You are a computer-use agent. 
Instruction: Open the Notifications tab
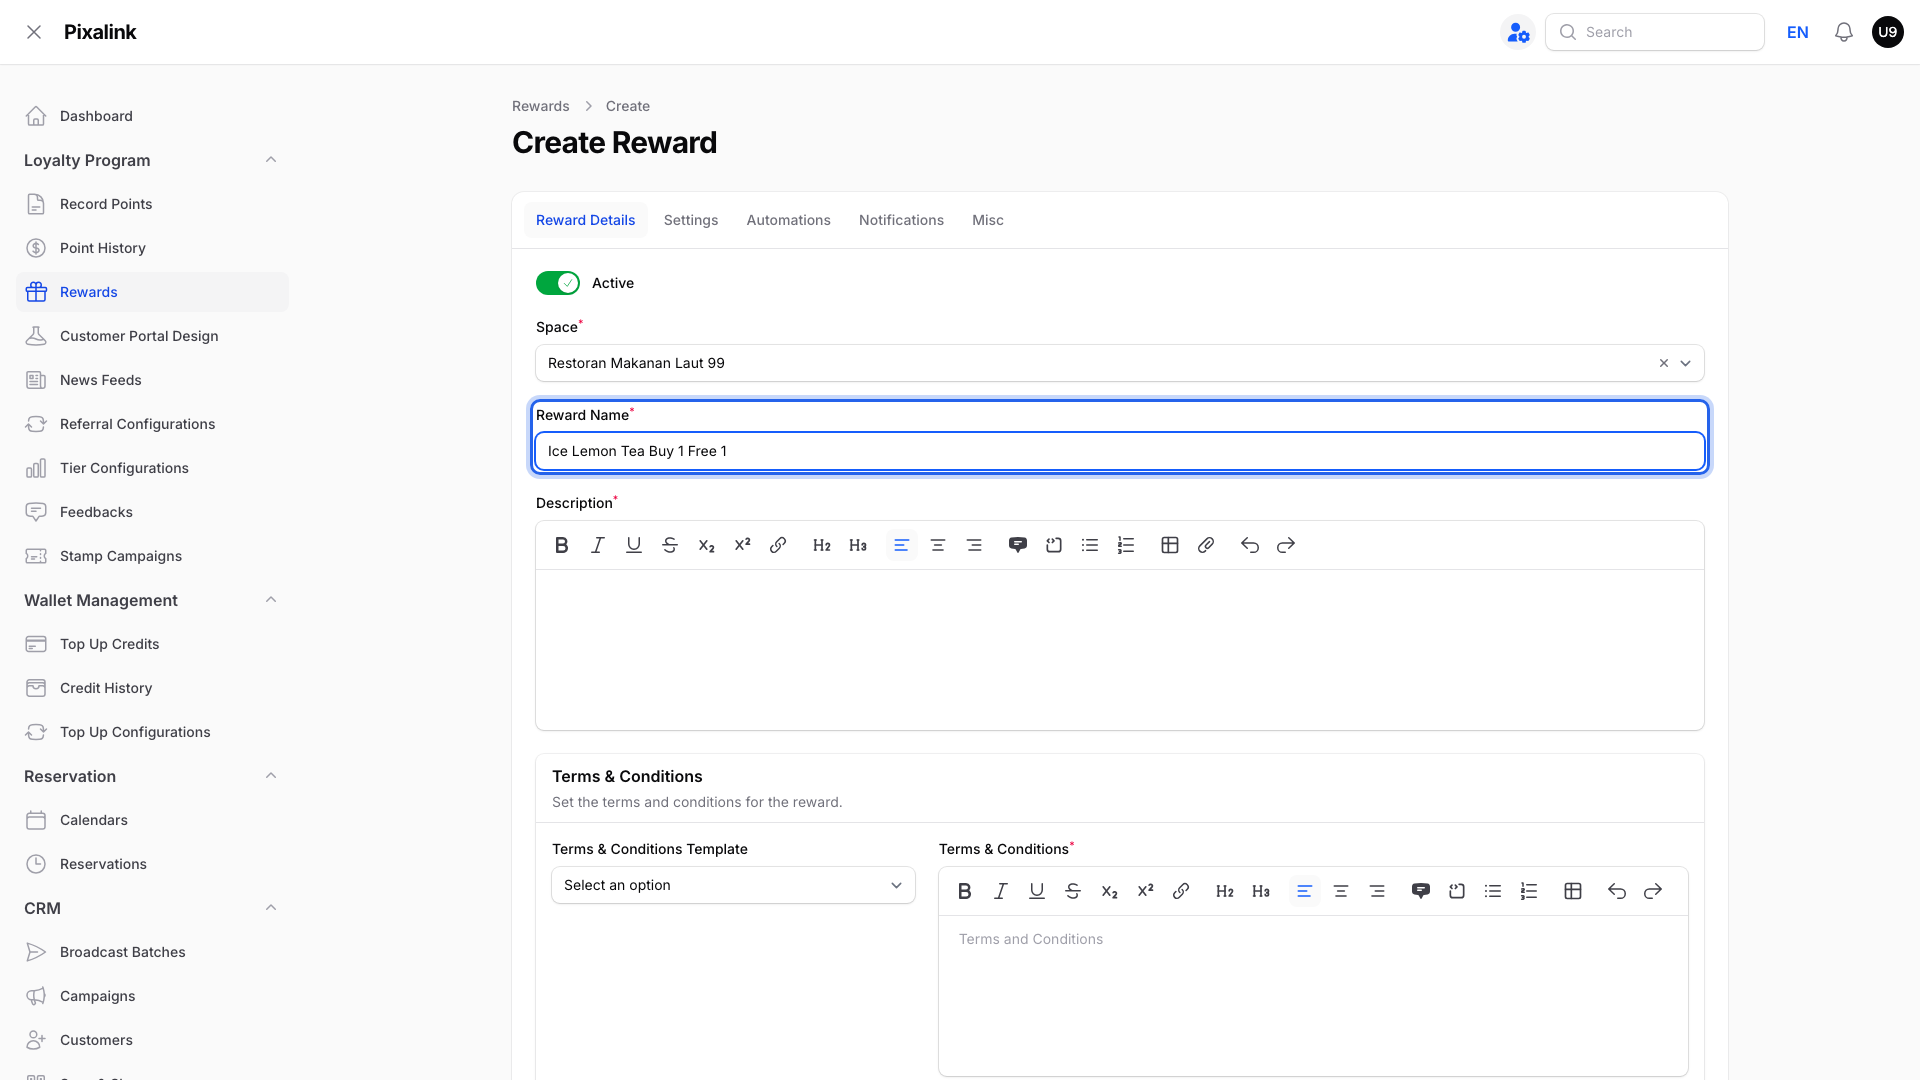pyautogui.click(x=901, y=220)
